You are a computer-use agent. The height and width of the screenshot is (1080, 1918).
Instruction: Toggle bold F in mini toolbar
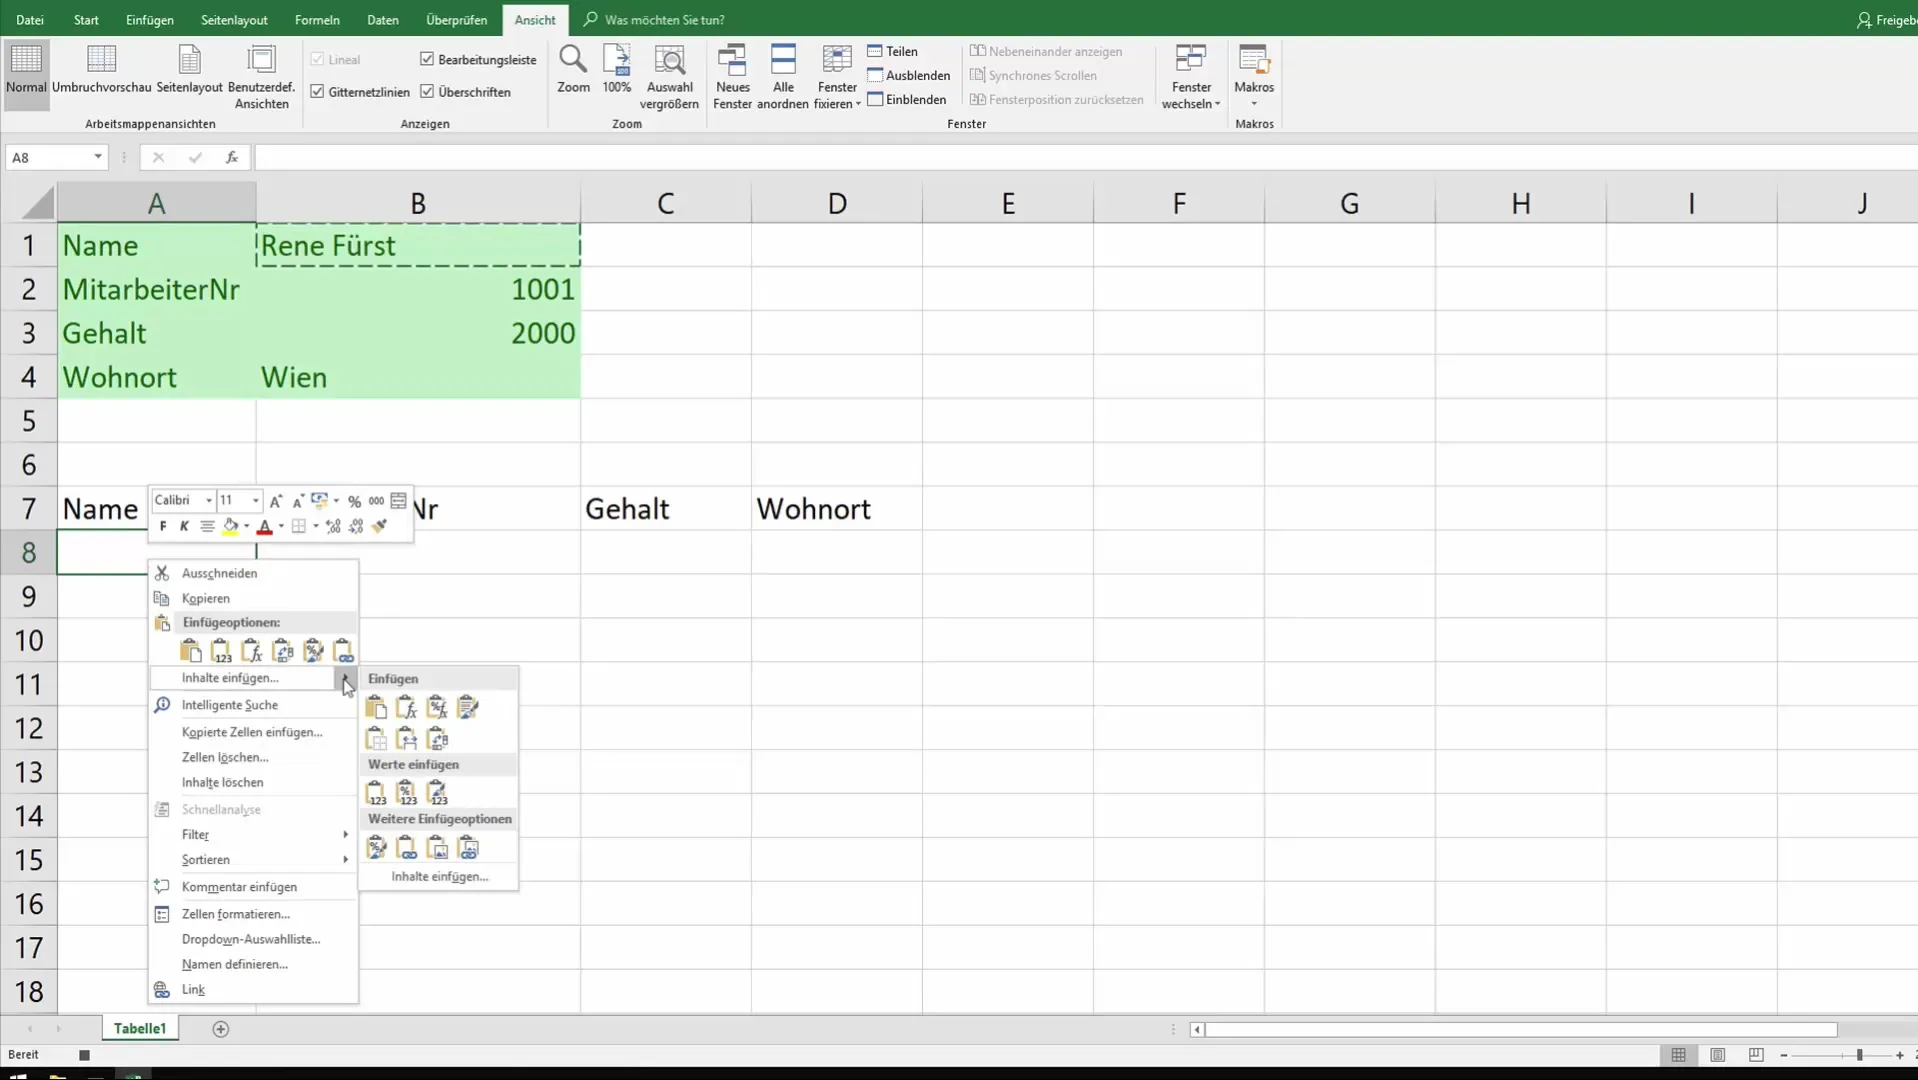(163, 526)
